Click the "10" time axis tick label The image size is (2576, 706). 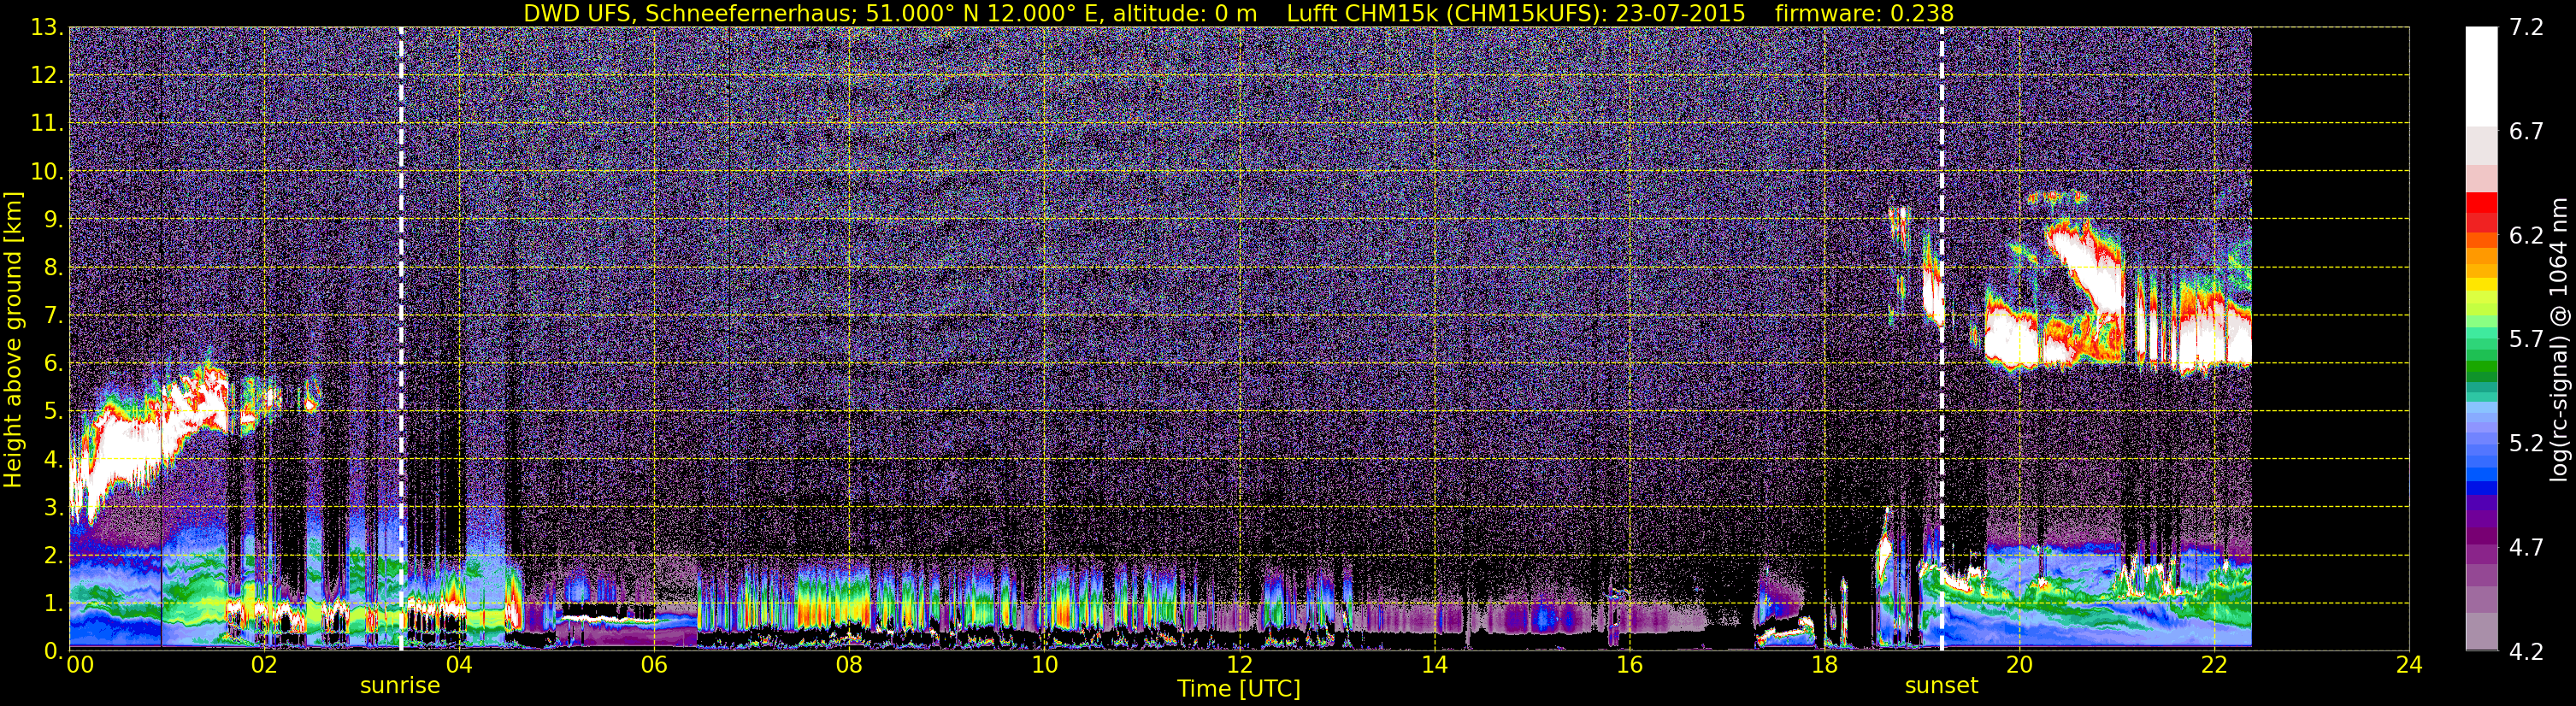(x=1044, y=666)
